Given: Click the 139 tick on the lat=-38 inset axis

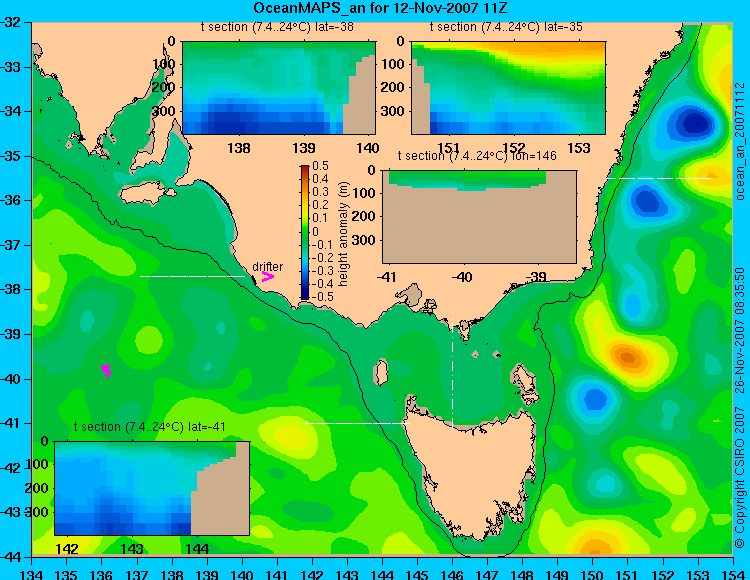Looking at the screenshot, I should tap(304, 148).
